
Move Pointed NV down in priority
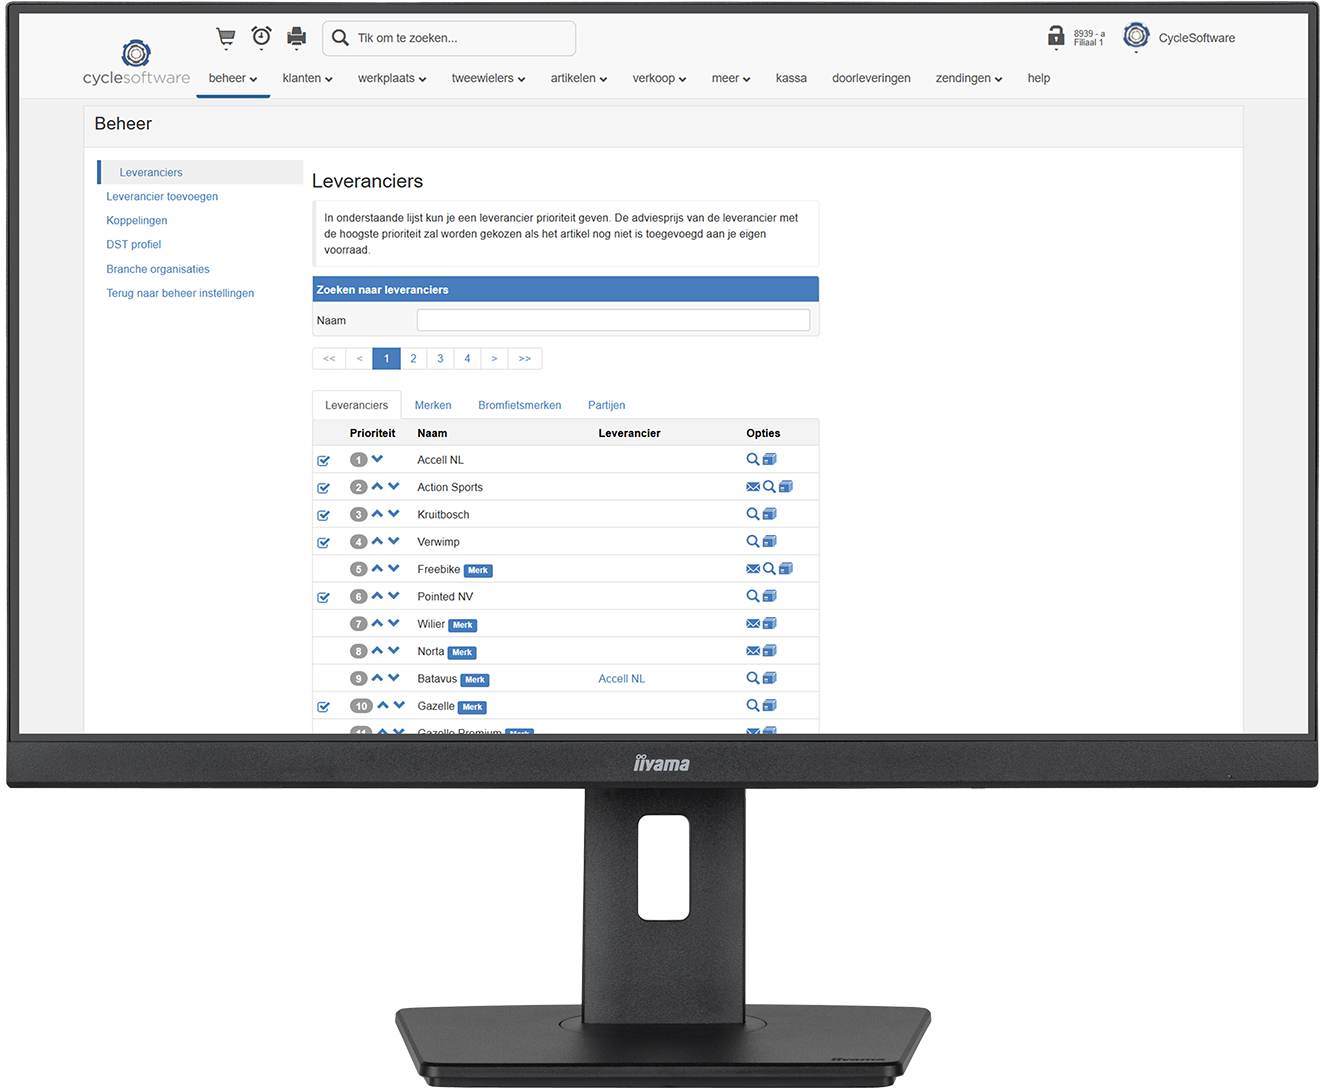pos(394,596)
